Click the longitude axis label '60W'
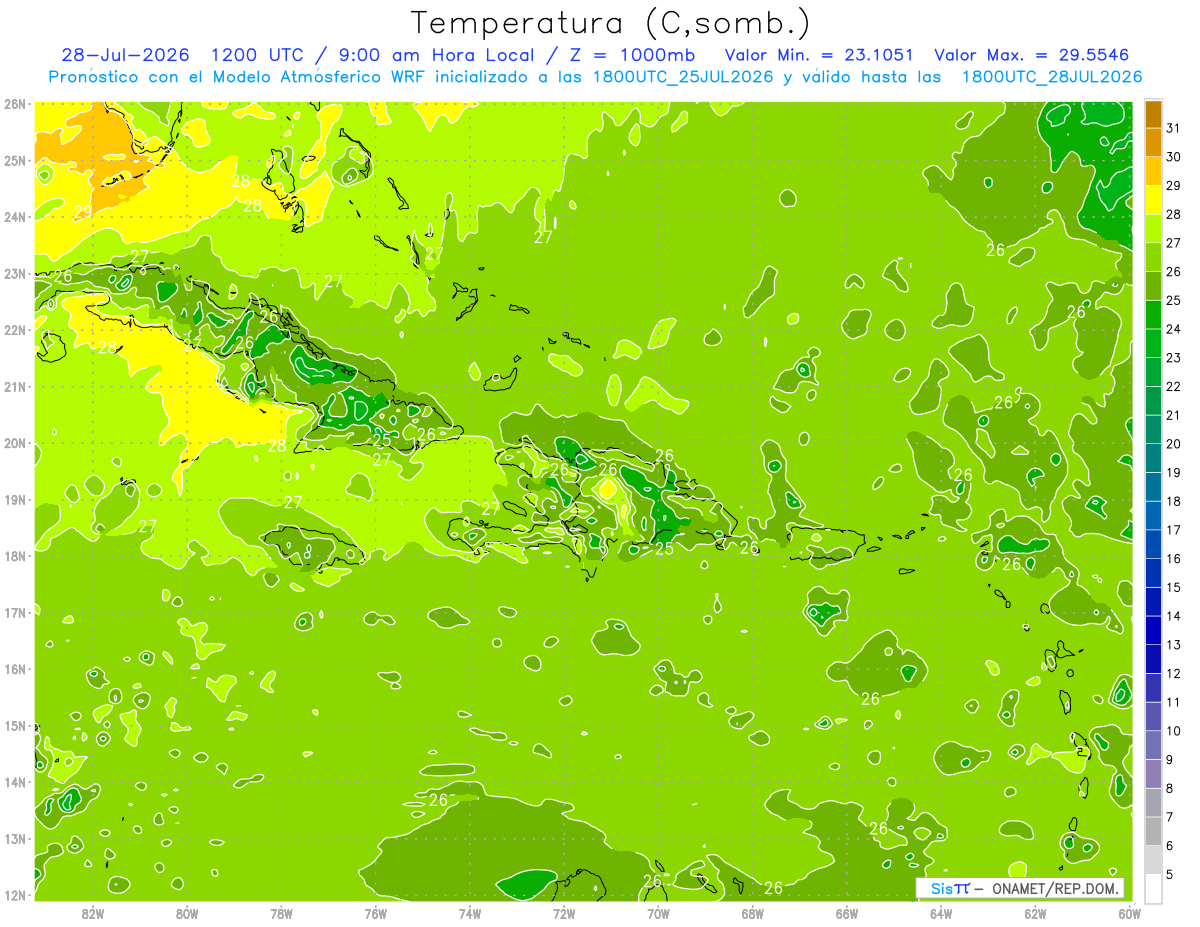The height and width of the screenshot is (927, 1200). (x=1130, y=913)
